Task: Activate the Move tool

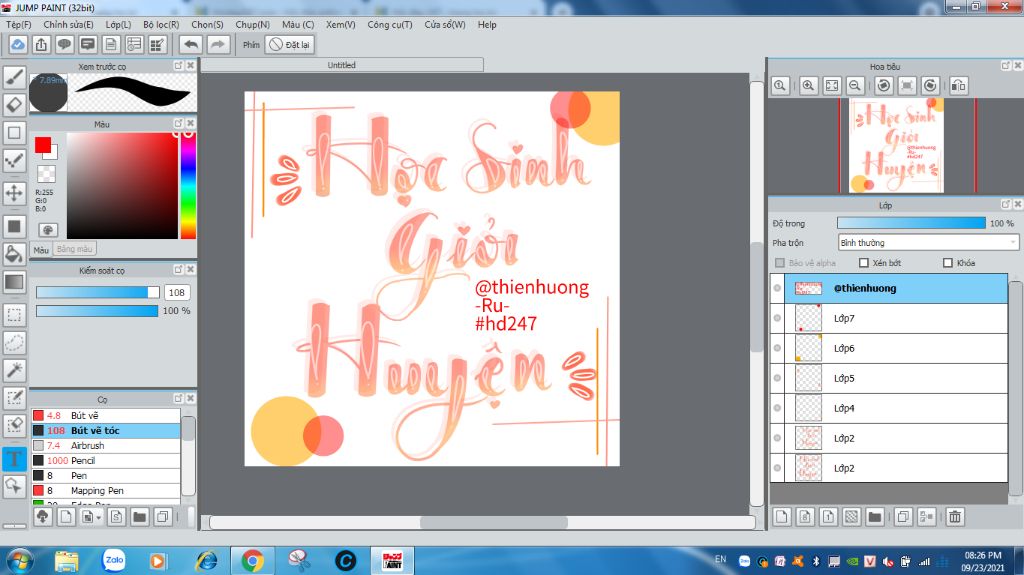Action: 14,193
